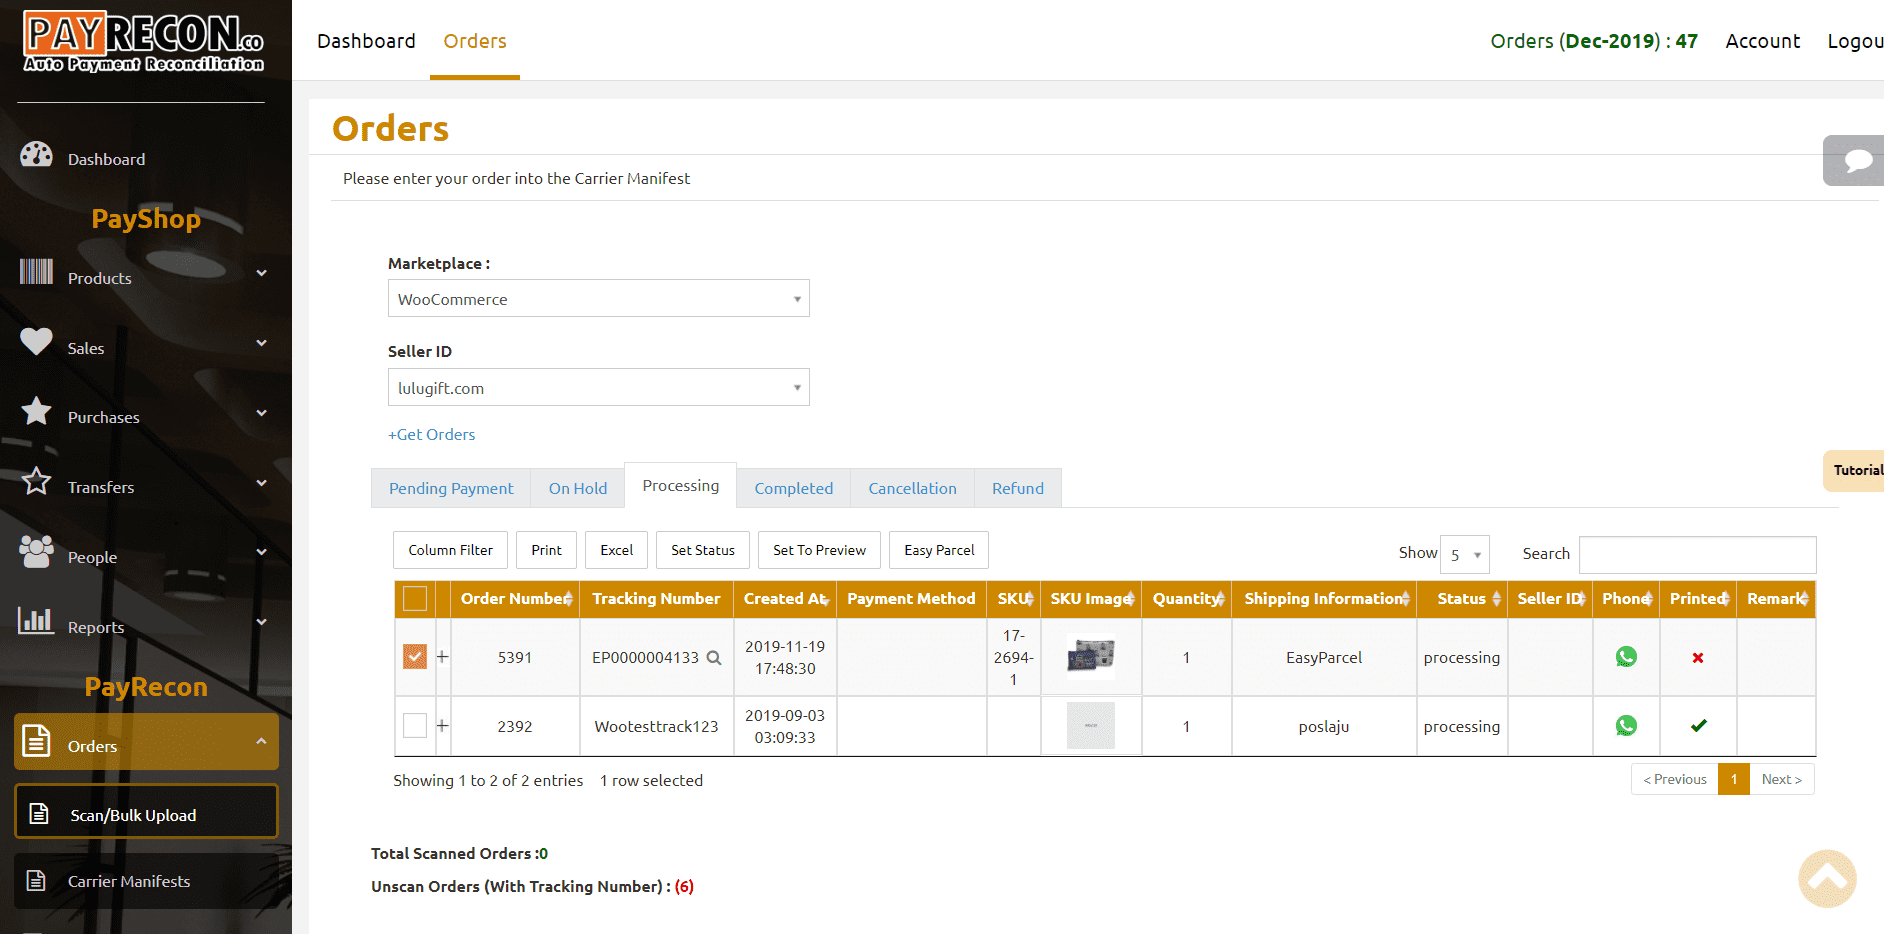
Task: Click the Set Status button
Action: [x=703, y=550]
